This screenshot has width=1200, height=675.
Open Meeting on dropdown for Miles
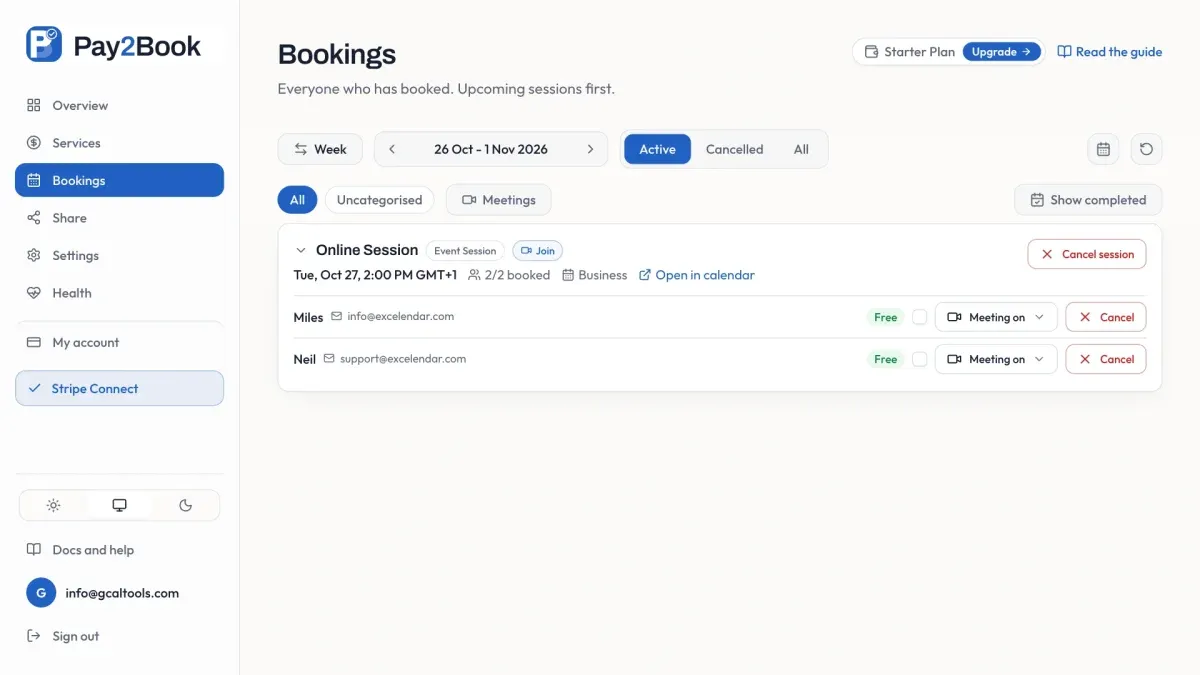(x=996, y=317)
